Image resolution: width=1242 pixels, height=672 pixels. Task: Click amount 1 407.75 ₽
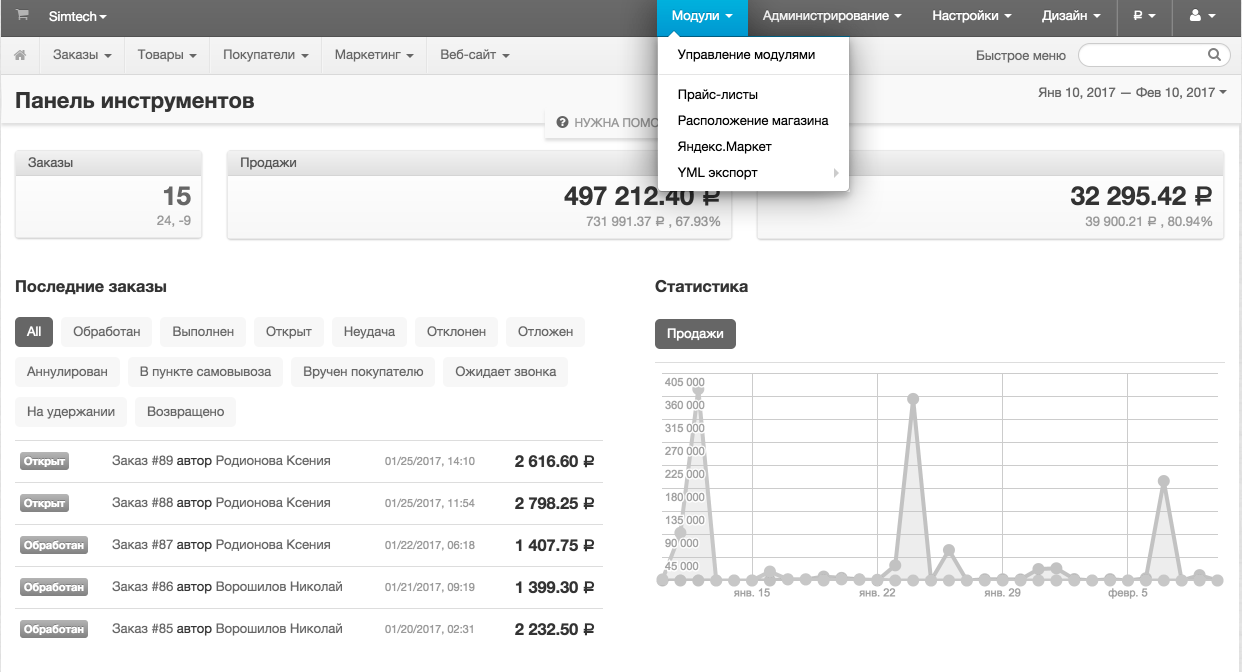[554, 546]
